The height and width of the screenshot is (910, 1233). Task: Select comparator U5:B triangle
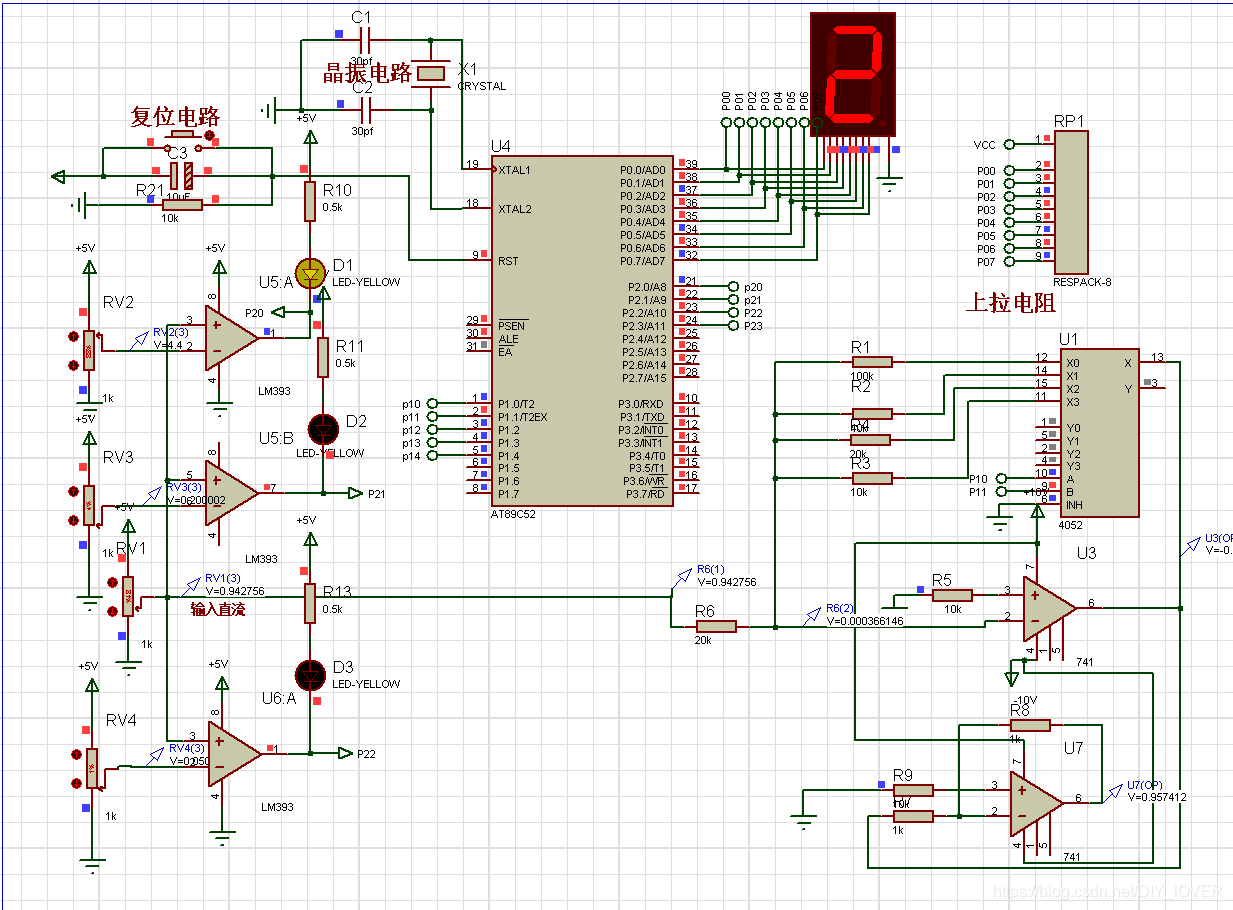pos(231,492)
